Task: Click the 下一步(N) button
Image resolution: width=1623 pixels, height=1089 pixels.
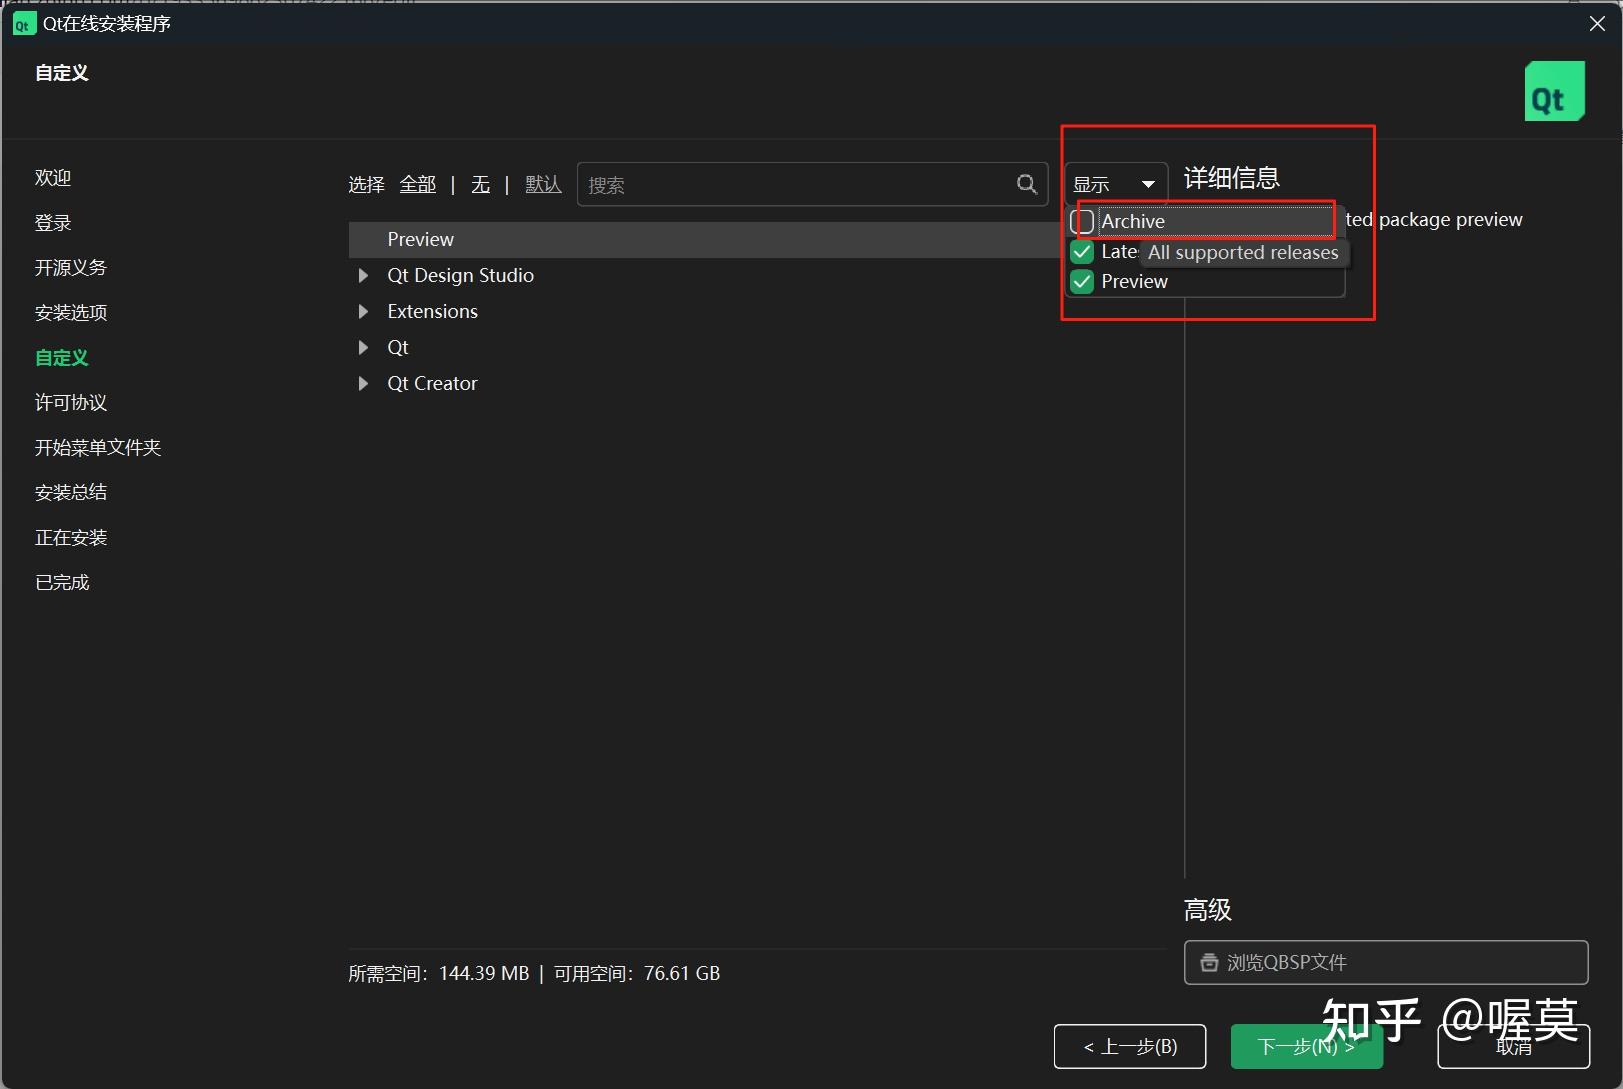Action: [1305, 1046]
